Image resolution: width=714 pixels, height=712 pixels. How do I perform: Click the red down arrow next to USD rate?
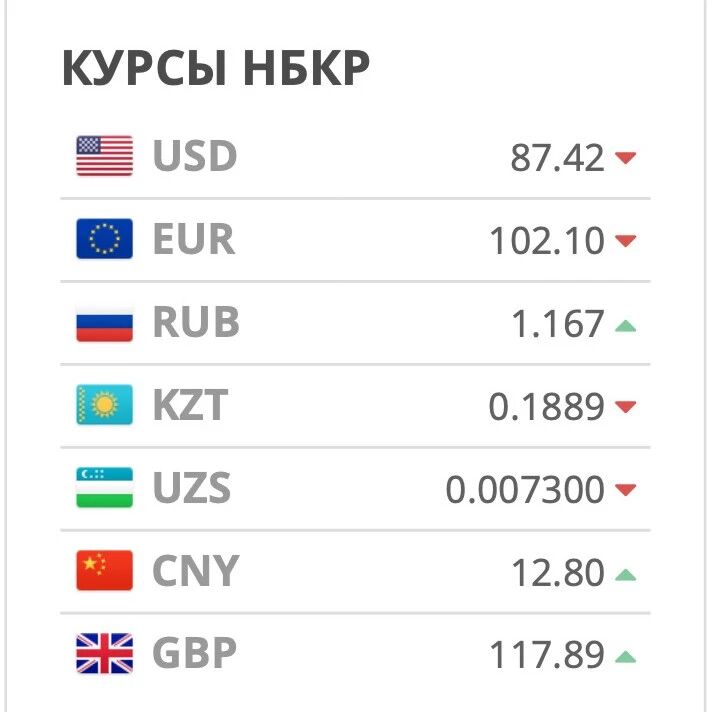tap(625, 158)
